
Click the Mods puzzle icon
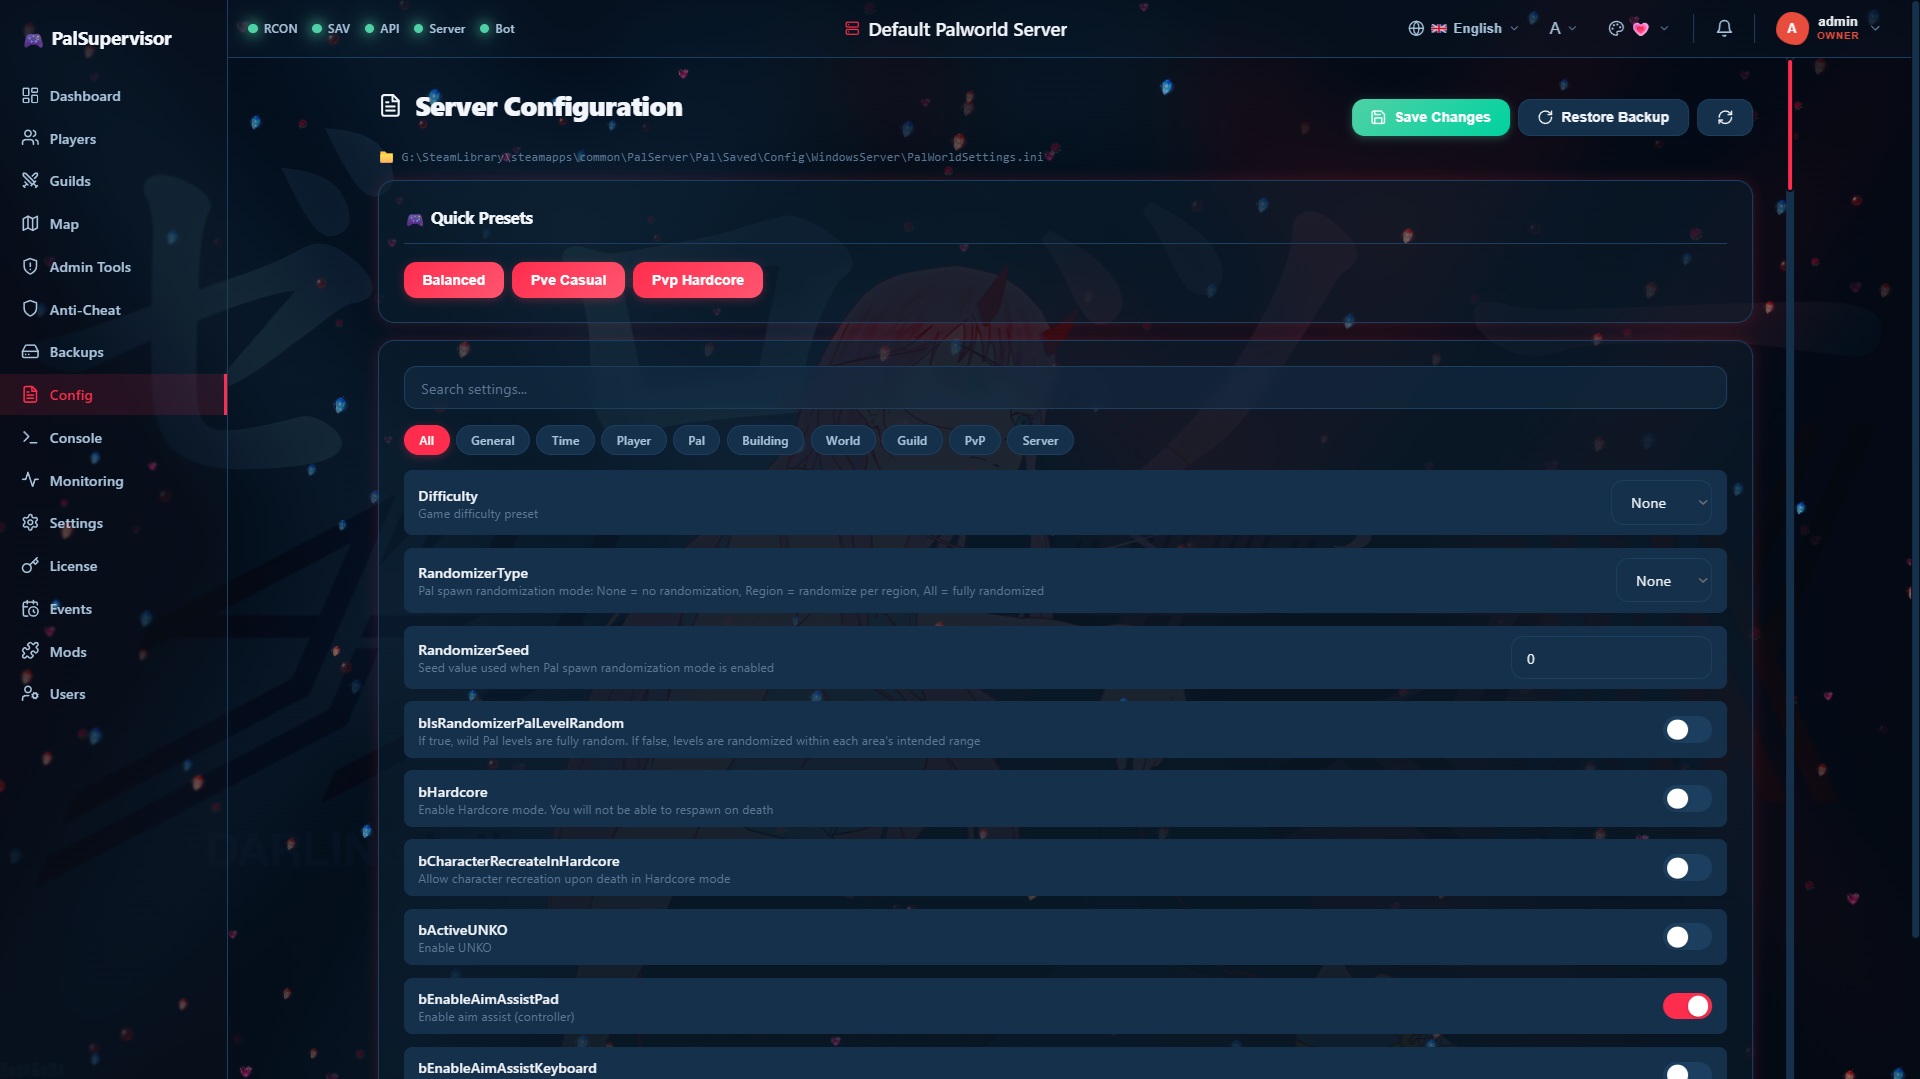[30, 651]
